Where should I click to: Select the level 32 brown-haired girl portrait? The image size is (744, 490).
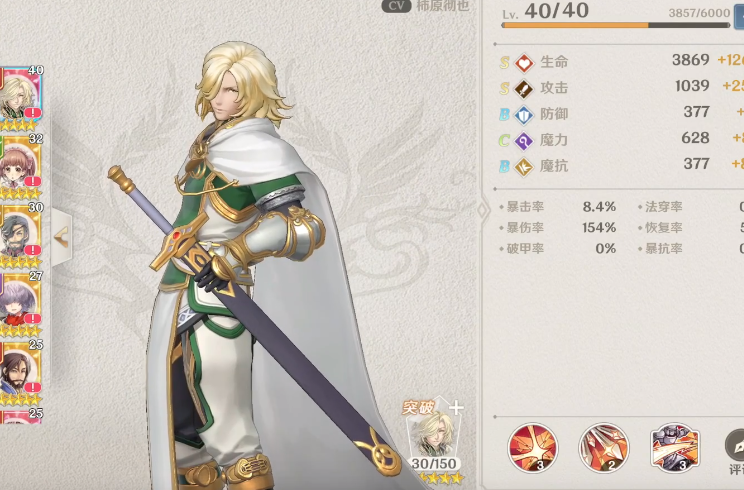pos(21,167)
